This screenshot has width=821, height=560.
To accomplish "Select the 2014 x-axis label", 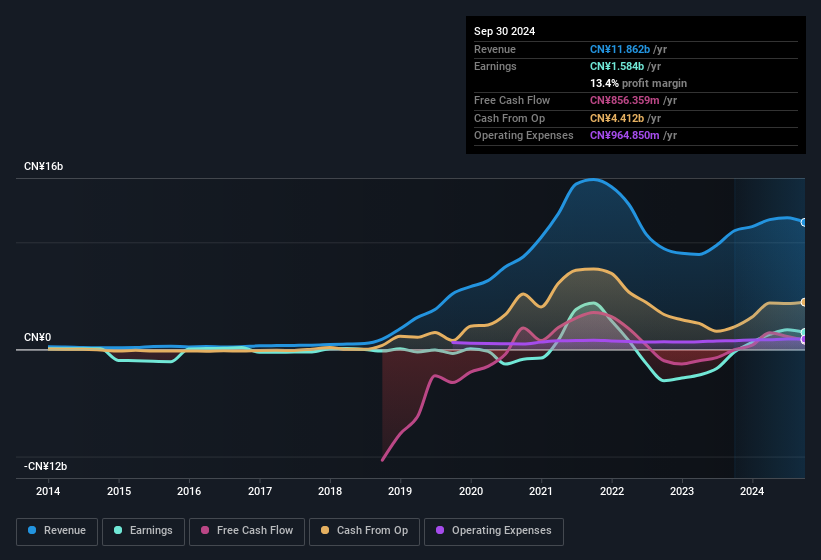I will click(48, 491).
